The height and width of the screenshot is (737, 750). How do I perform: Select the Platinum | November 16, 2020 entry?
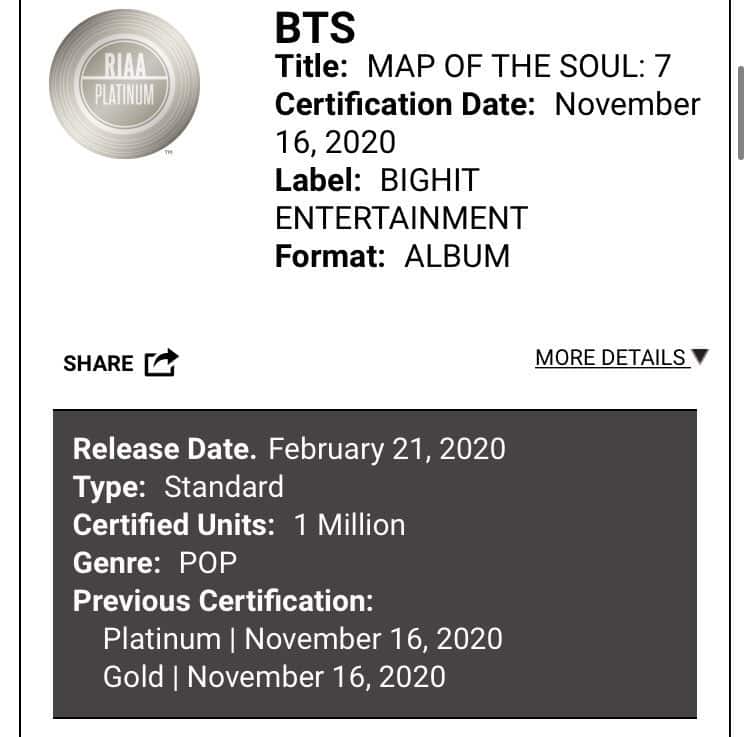pos(302,639)
